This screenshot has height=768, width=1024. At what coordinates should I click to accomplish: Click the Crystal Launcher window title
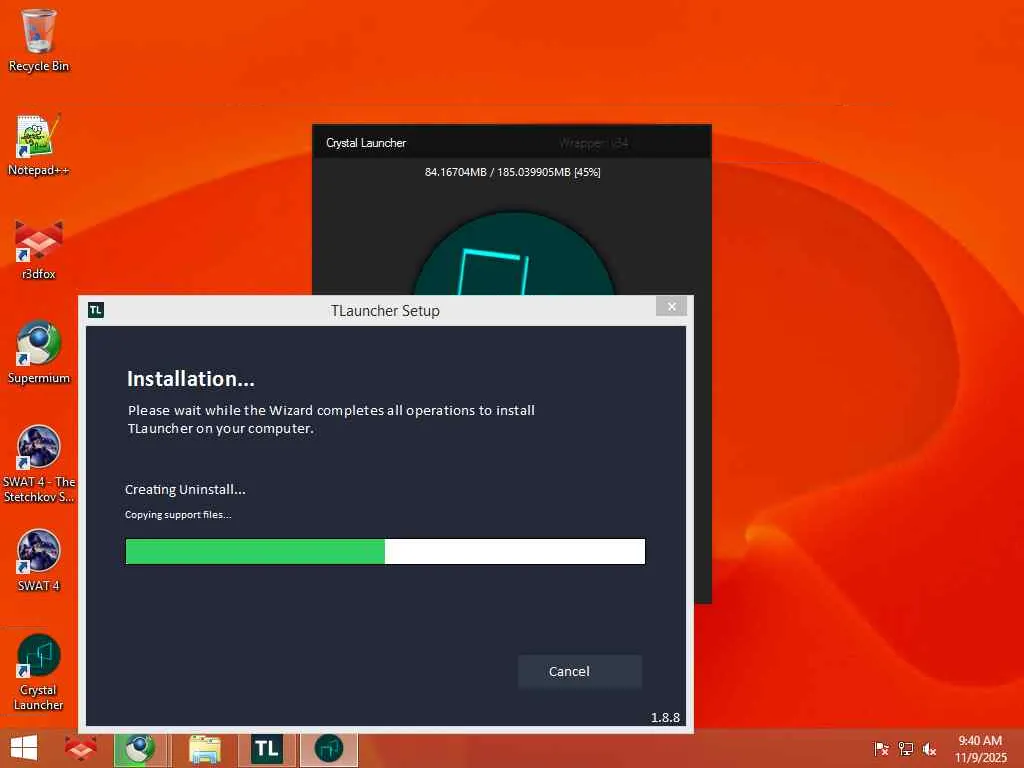366,143
